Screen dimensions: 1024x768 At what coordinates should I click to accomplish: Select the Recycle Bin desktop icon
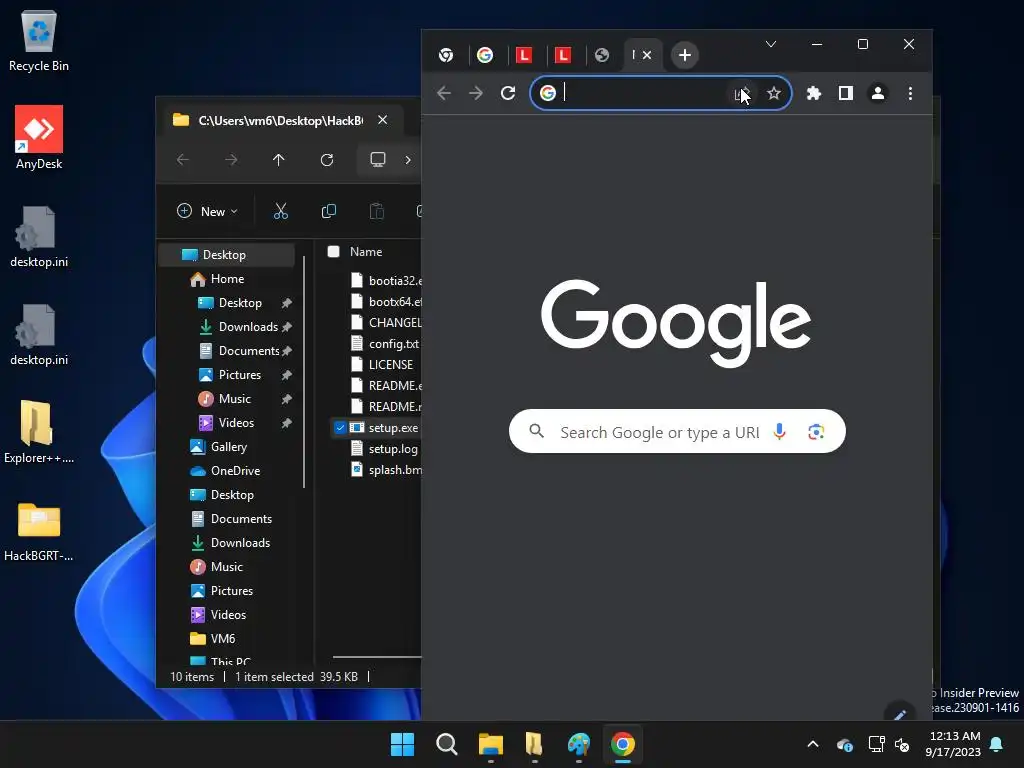point(39,39)
